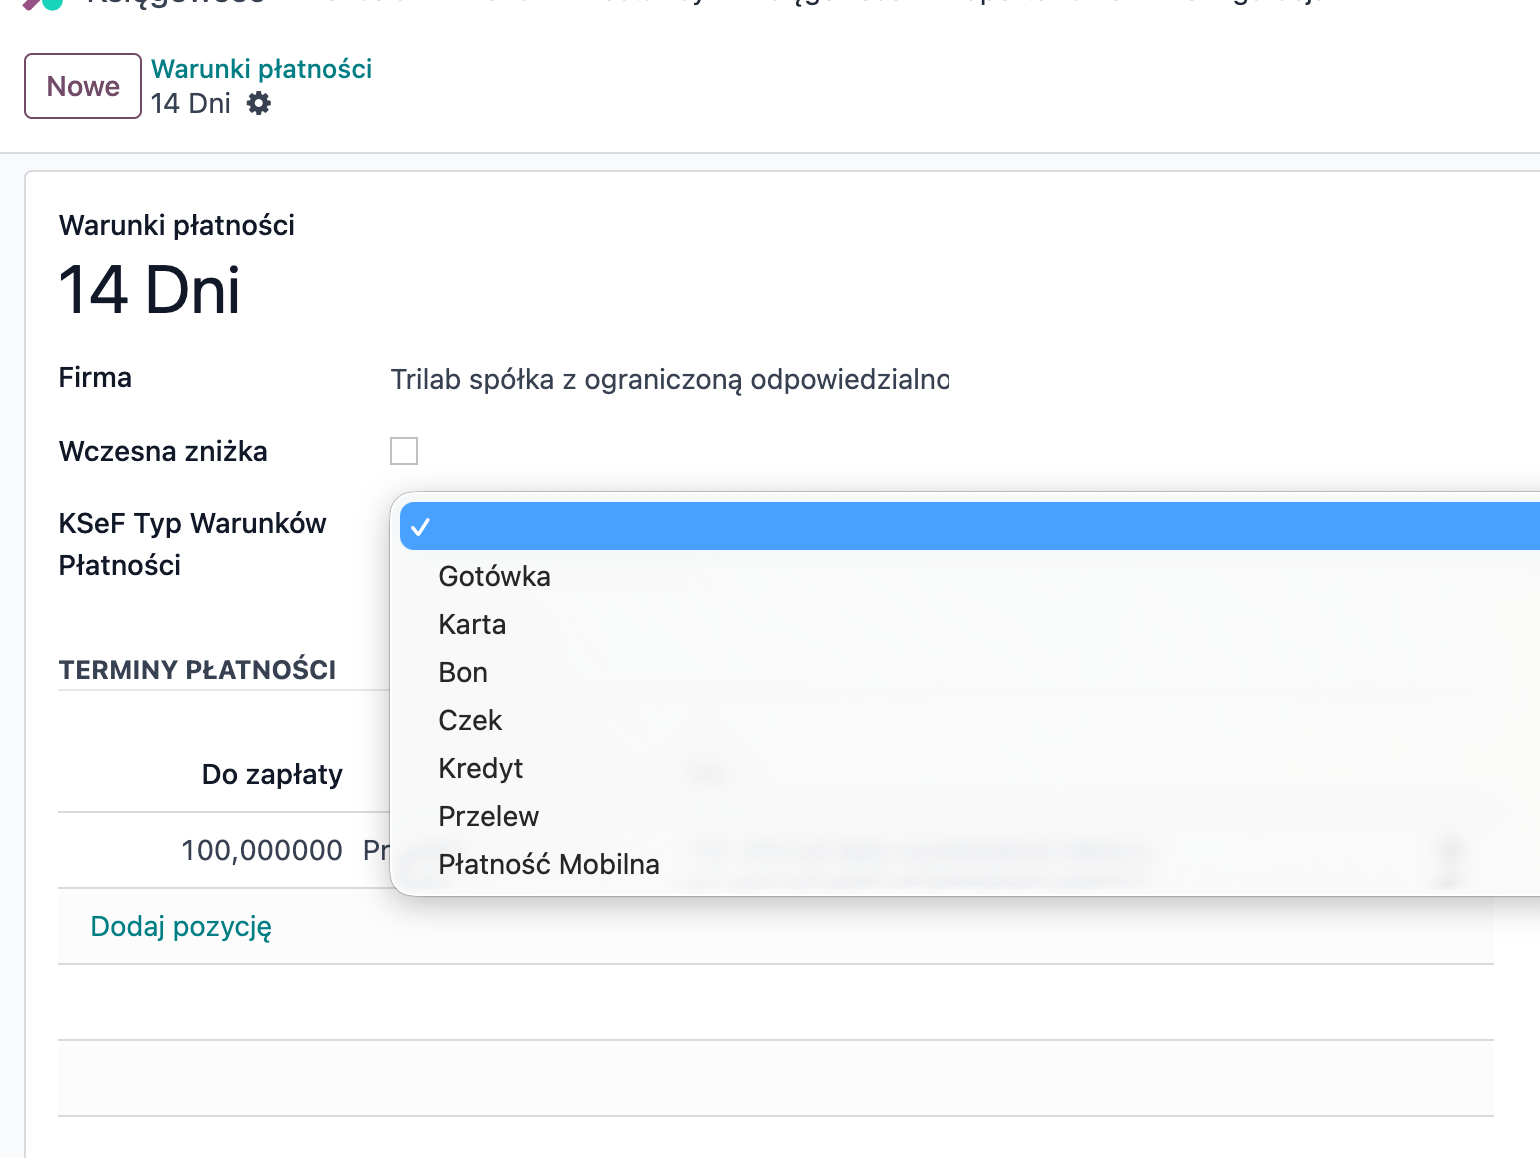Go back via Warunki płatności breadcrumb

tap(261, 69)
